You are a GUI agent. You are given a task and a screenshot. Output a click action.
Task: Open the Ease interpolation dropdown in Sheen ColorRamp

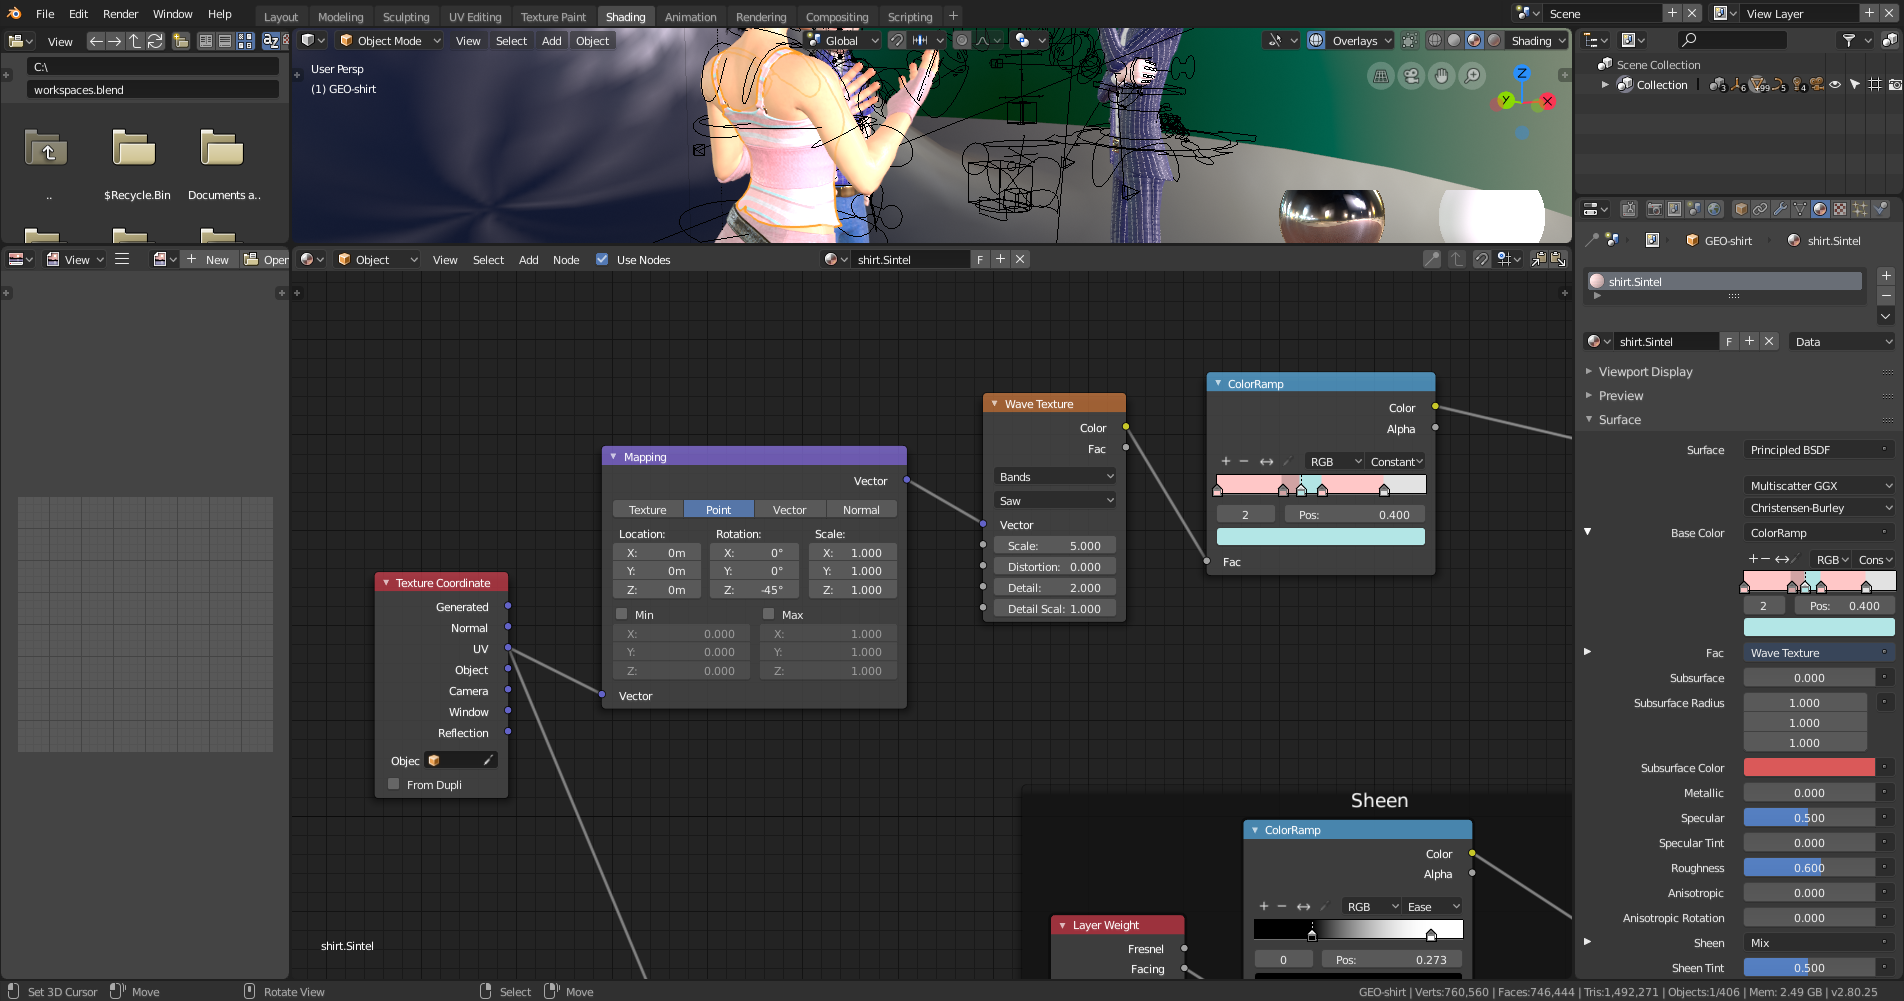click(x=1433, y=907)
